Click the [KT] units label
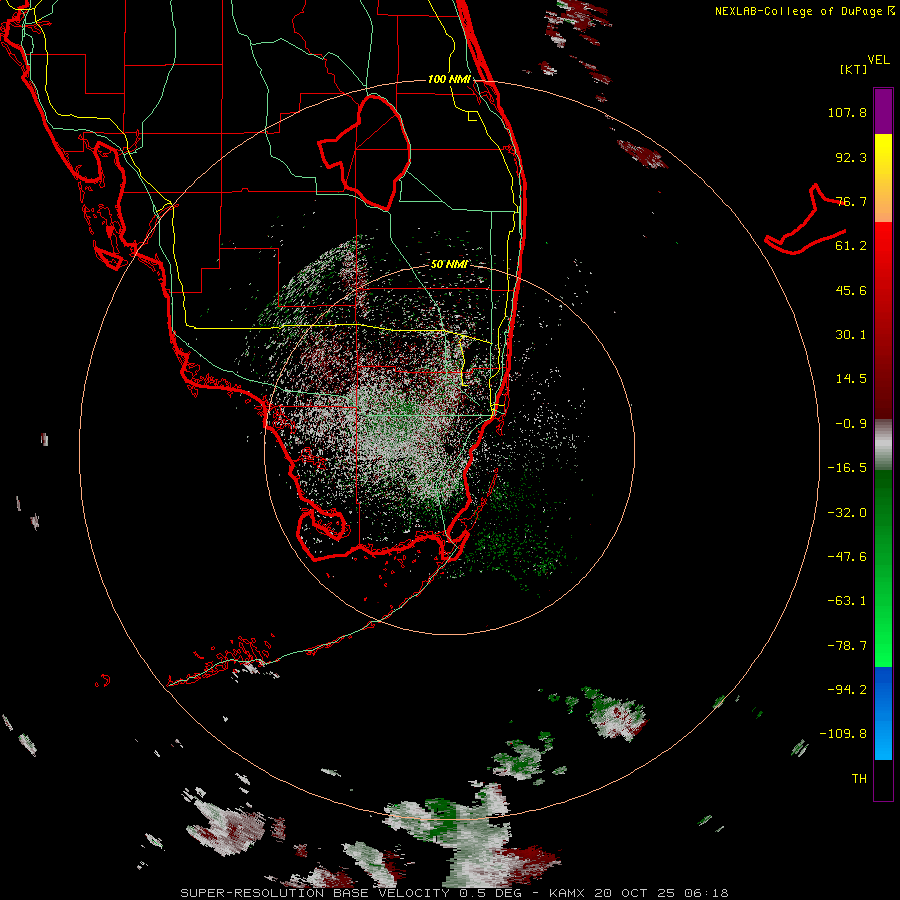Image resolution: width=900 pixels, height=900 pixels. tap(853, 69)
